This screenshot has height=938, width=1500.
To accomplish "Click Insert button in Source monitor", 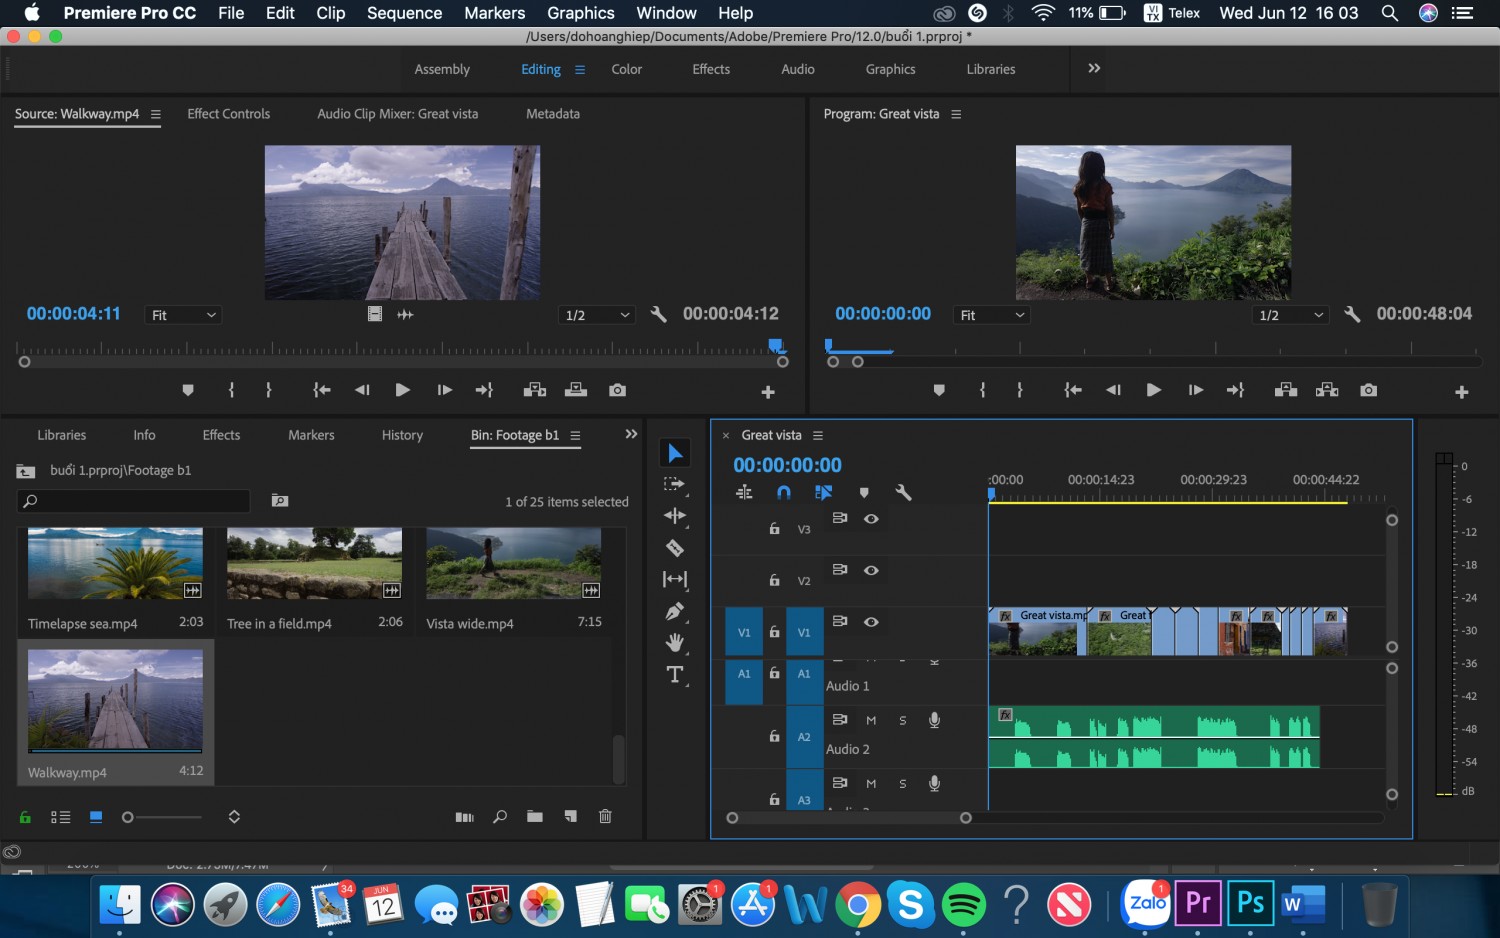I will click(x=535, y=390).
